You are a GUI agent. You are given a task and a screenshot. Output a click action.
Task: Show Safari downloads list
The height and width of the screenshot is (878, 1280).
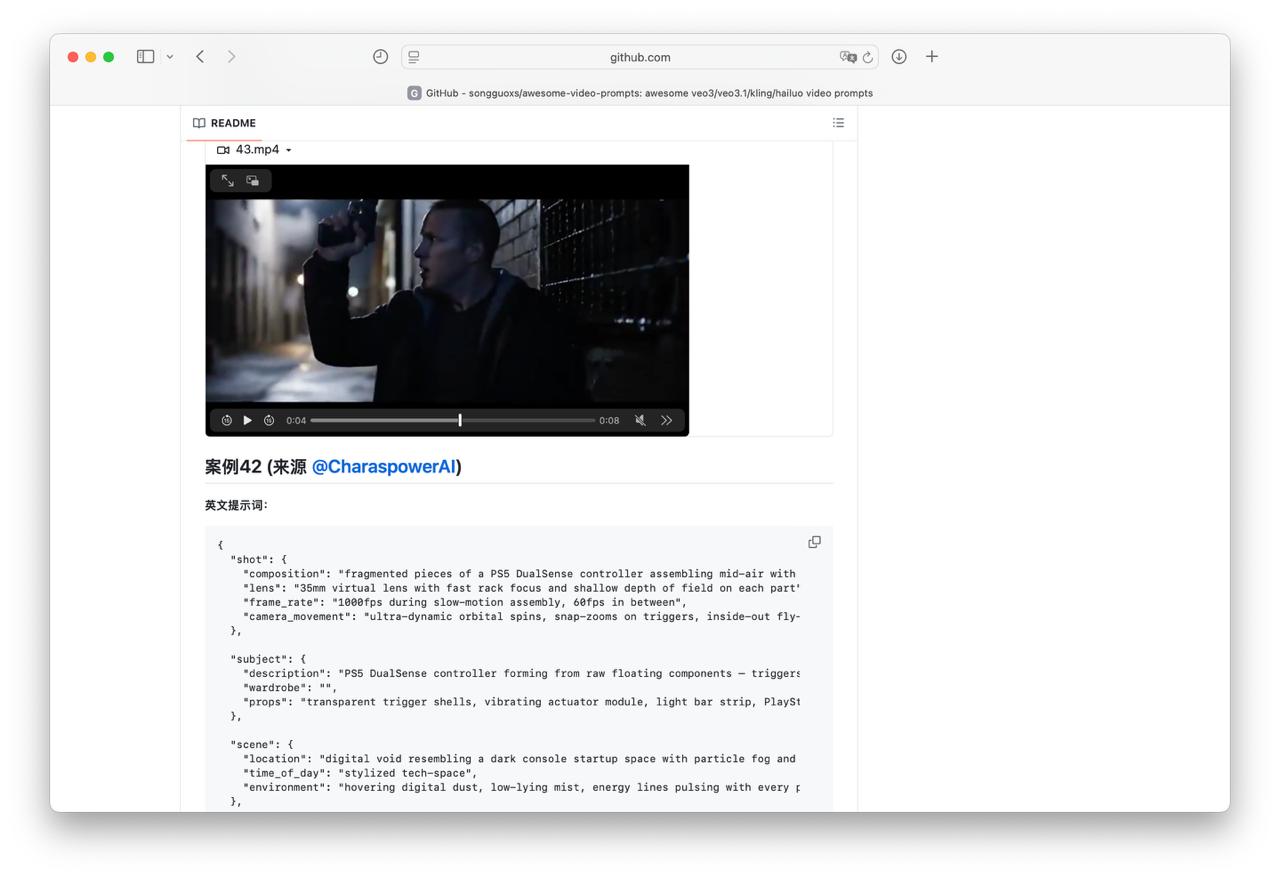[x=899, y=57]
